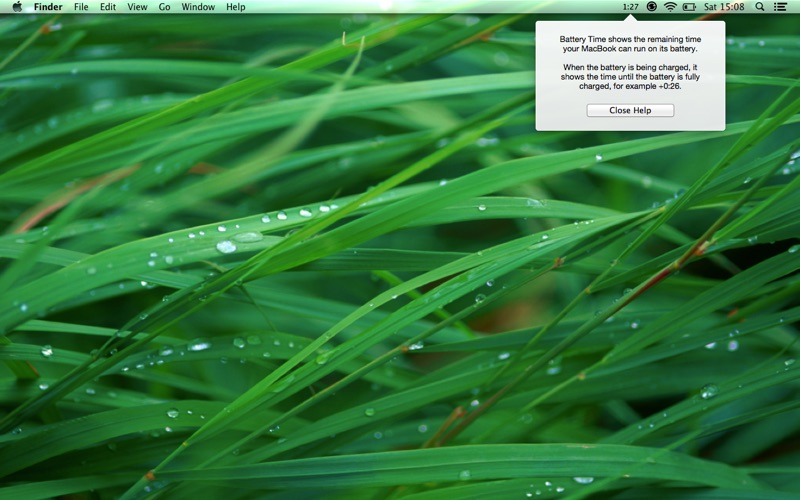This screenshot has width=800, height=500.
Task: Open the Go menu
Action: pyautogui.click(x=164, y=7)
